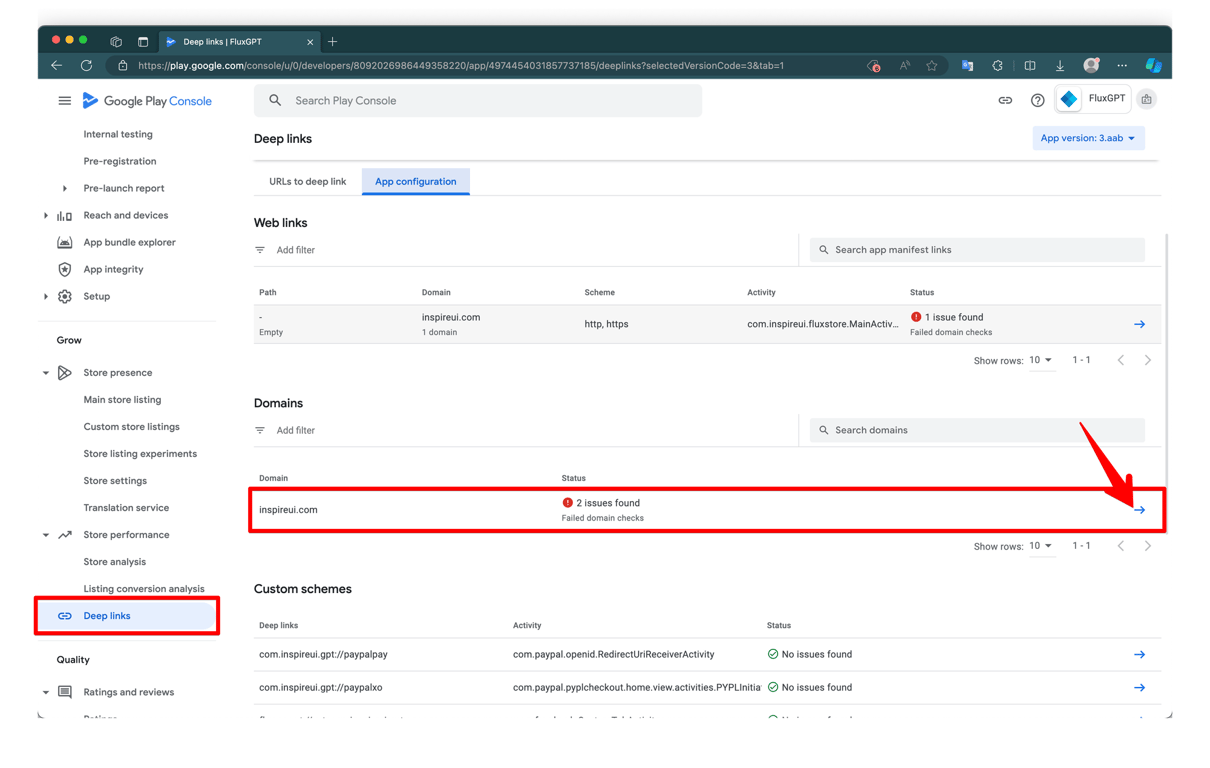Go to previous page in Web links table
Screen dimensions: 1210x768
1120,360
